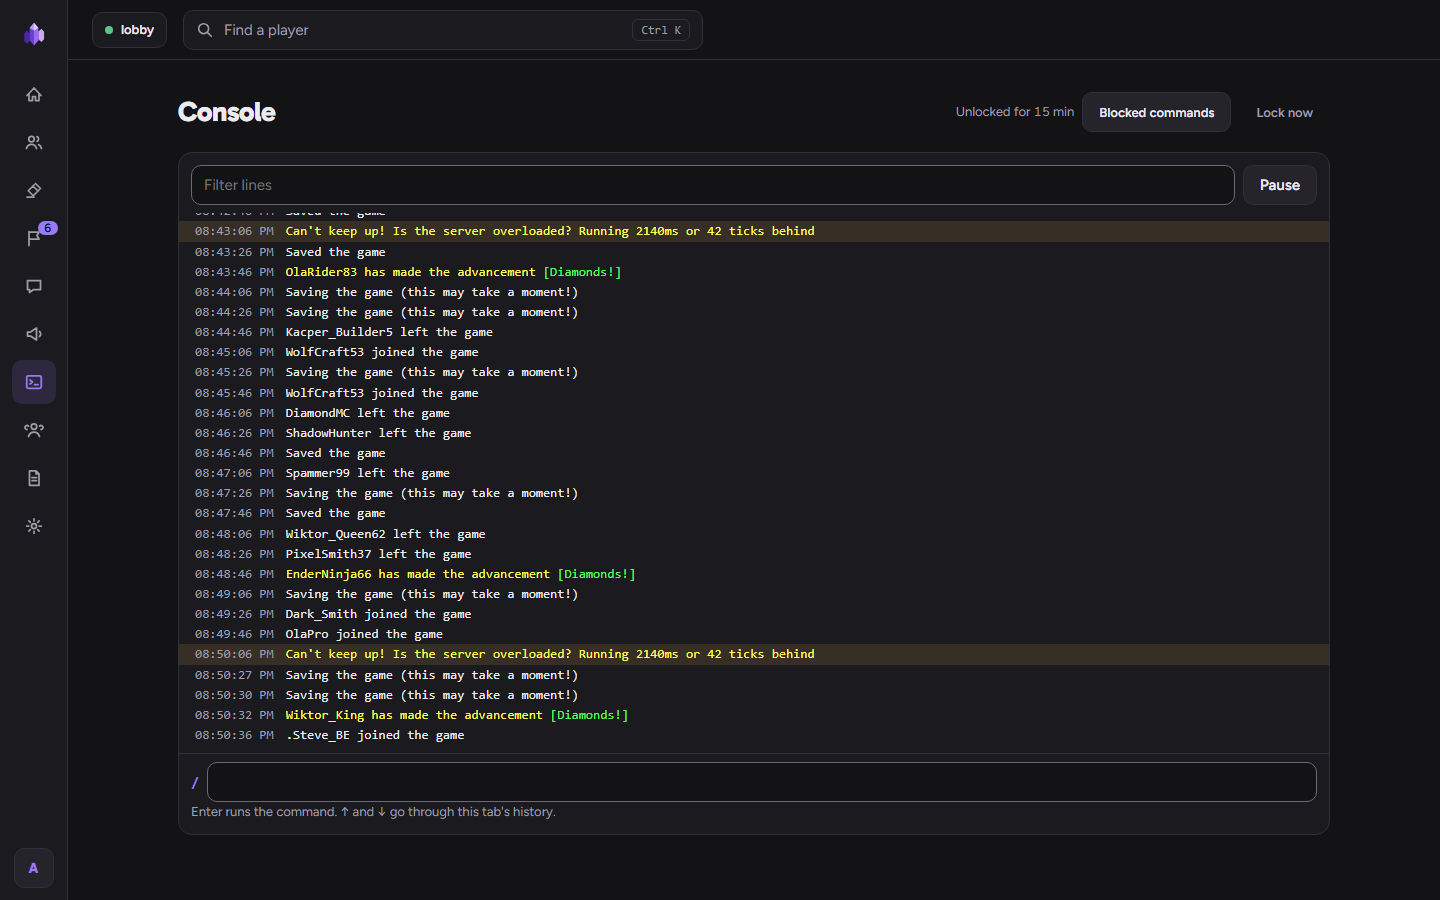
Task: Select the DiamondMC left the game line
Action: pyautogui.click(x=754, y=413)
